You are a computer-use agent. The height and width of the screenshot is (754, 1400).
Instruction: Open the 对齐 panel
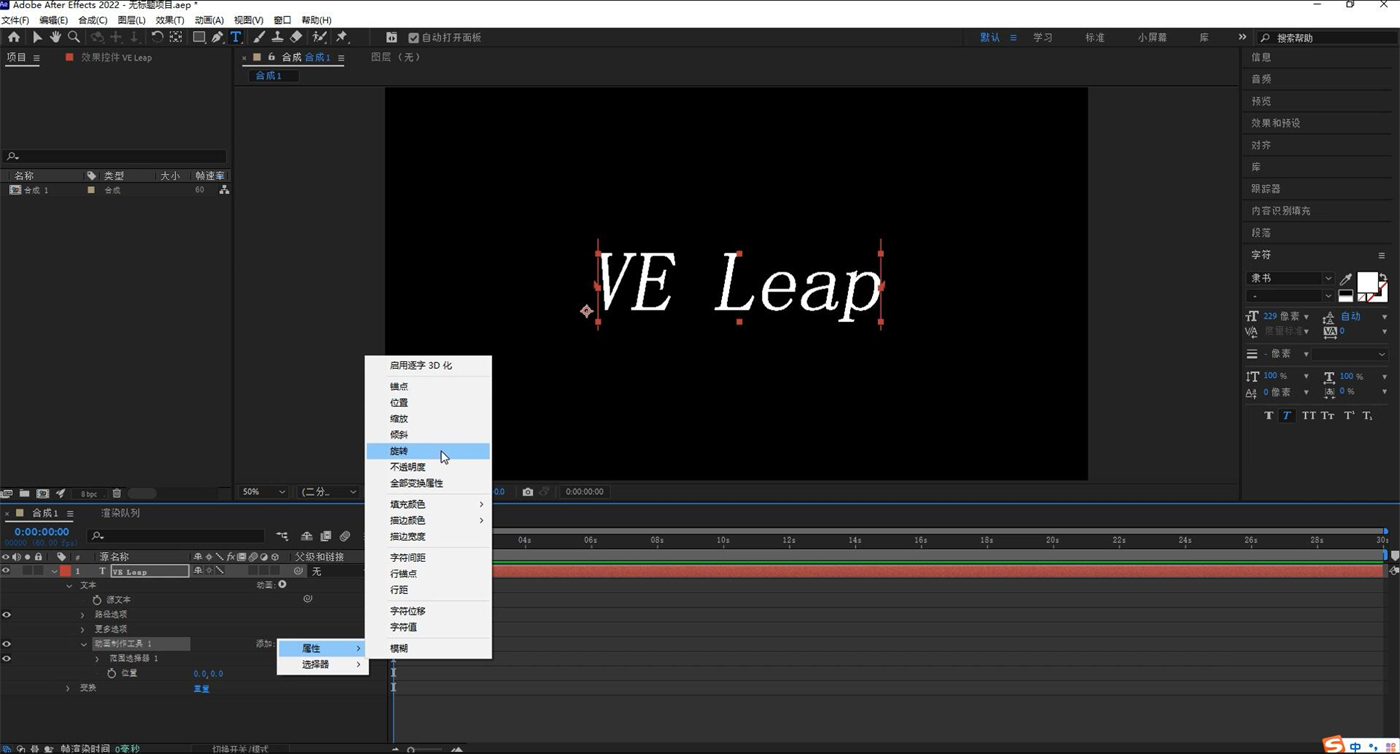coord(1261,145)
